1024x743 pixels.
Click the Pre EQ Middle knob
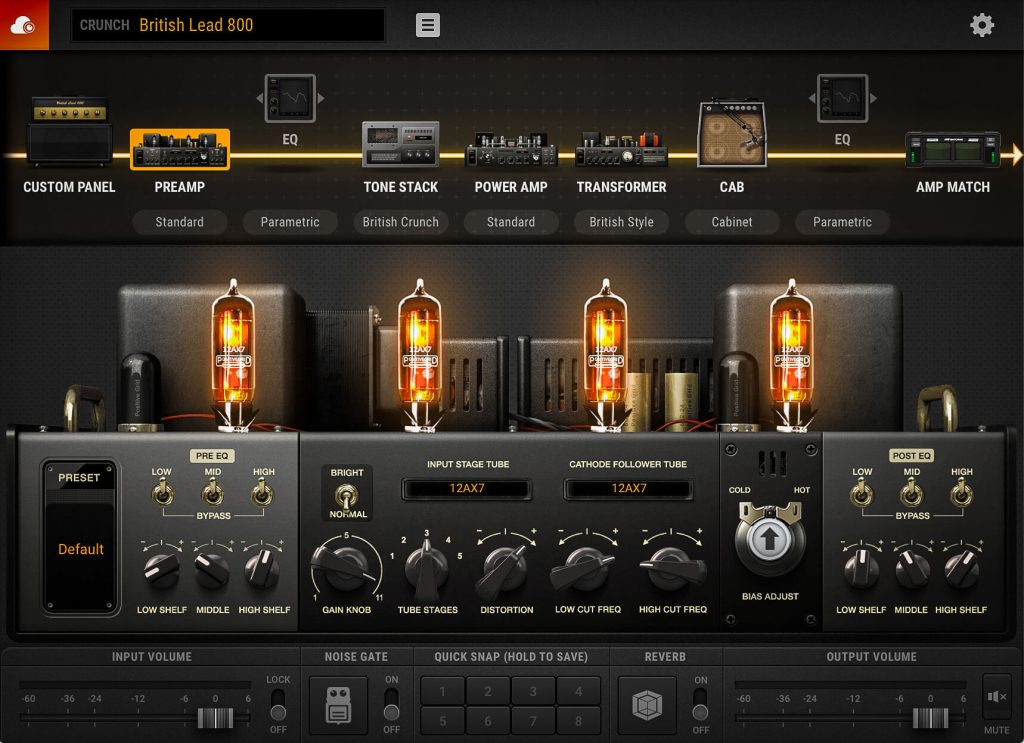coord(212,569)
